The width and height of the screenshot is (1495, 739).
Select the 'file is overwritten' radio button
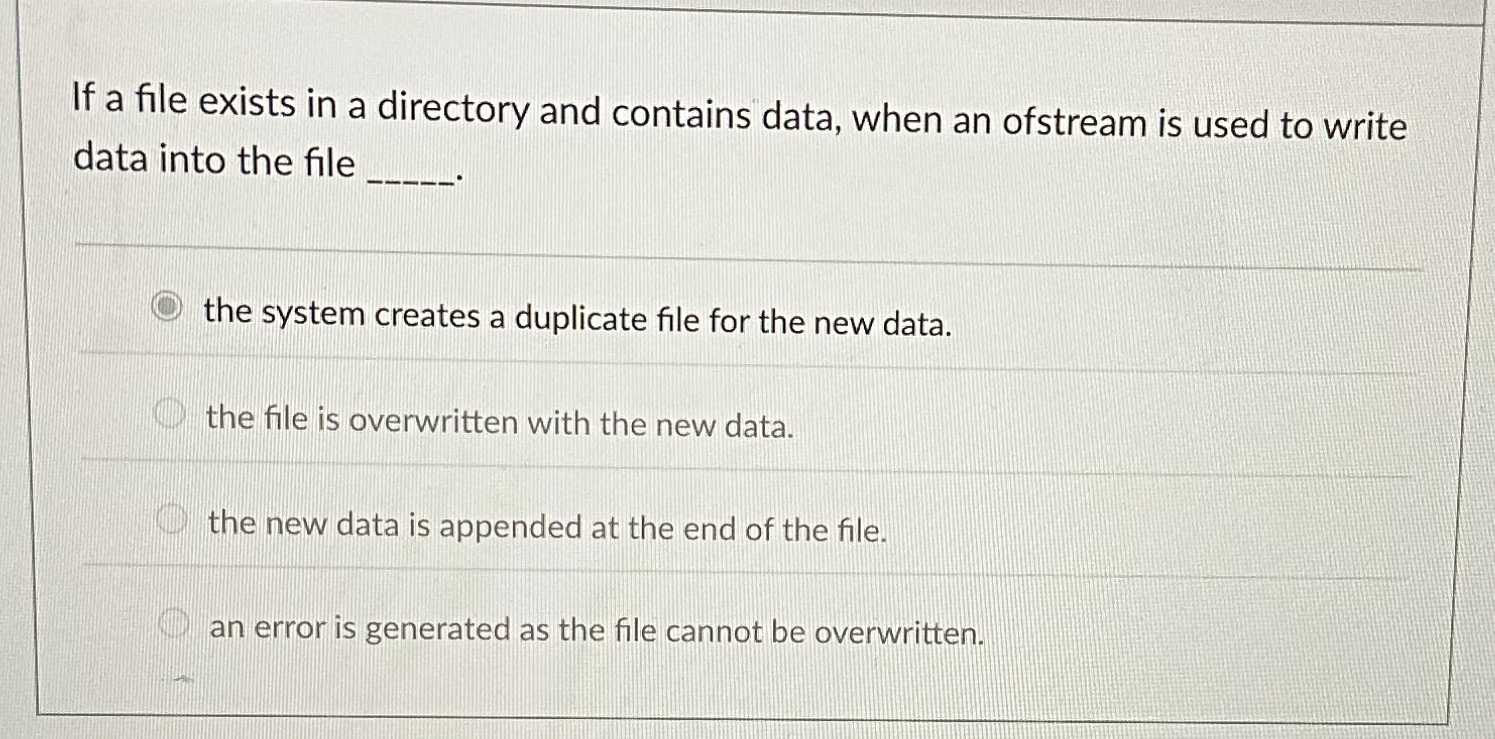pyautogui.click(x=171, y=414)
